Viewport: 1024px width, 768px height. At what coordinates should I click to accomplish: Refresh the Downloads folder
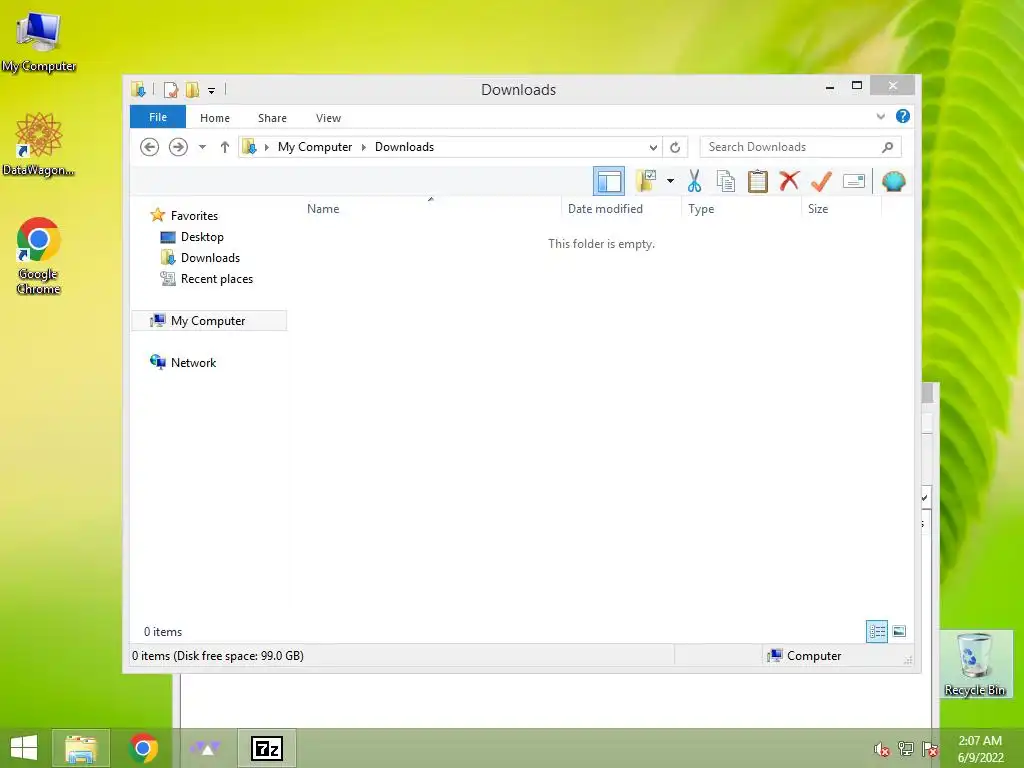coord(675,147)
